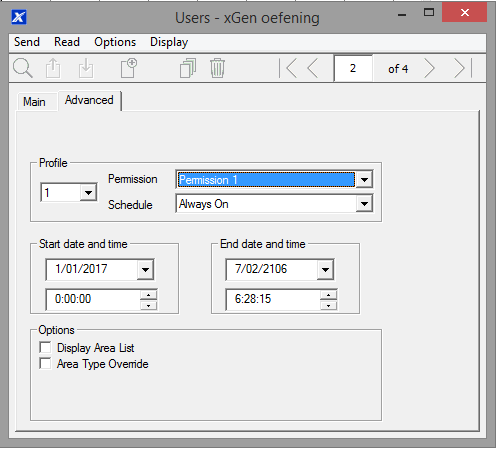Click the read download arrow icon
The image size is (497, 450).
(86, 68)
